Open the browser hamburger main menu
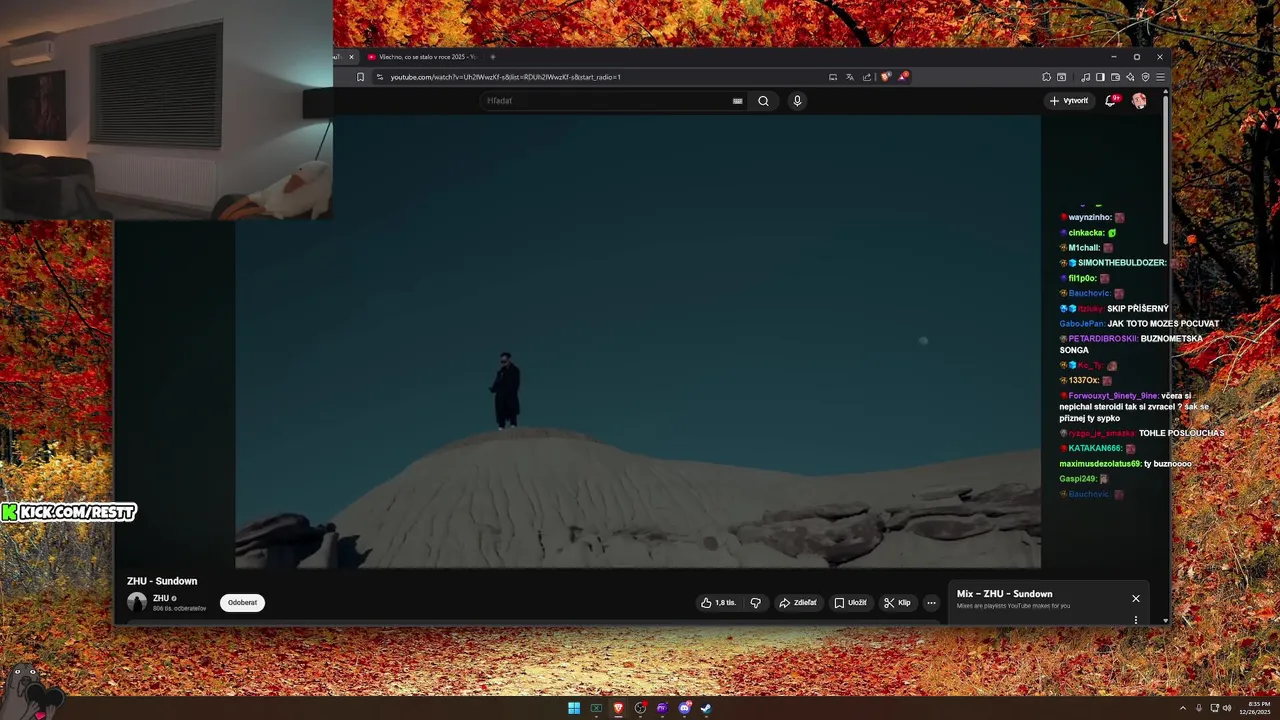The image size is (1280, 720). point(1160,77)
